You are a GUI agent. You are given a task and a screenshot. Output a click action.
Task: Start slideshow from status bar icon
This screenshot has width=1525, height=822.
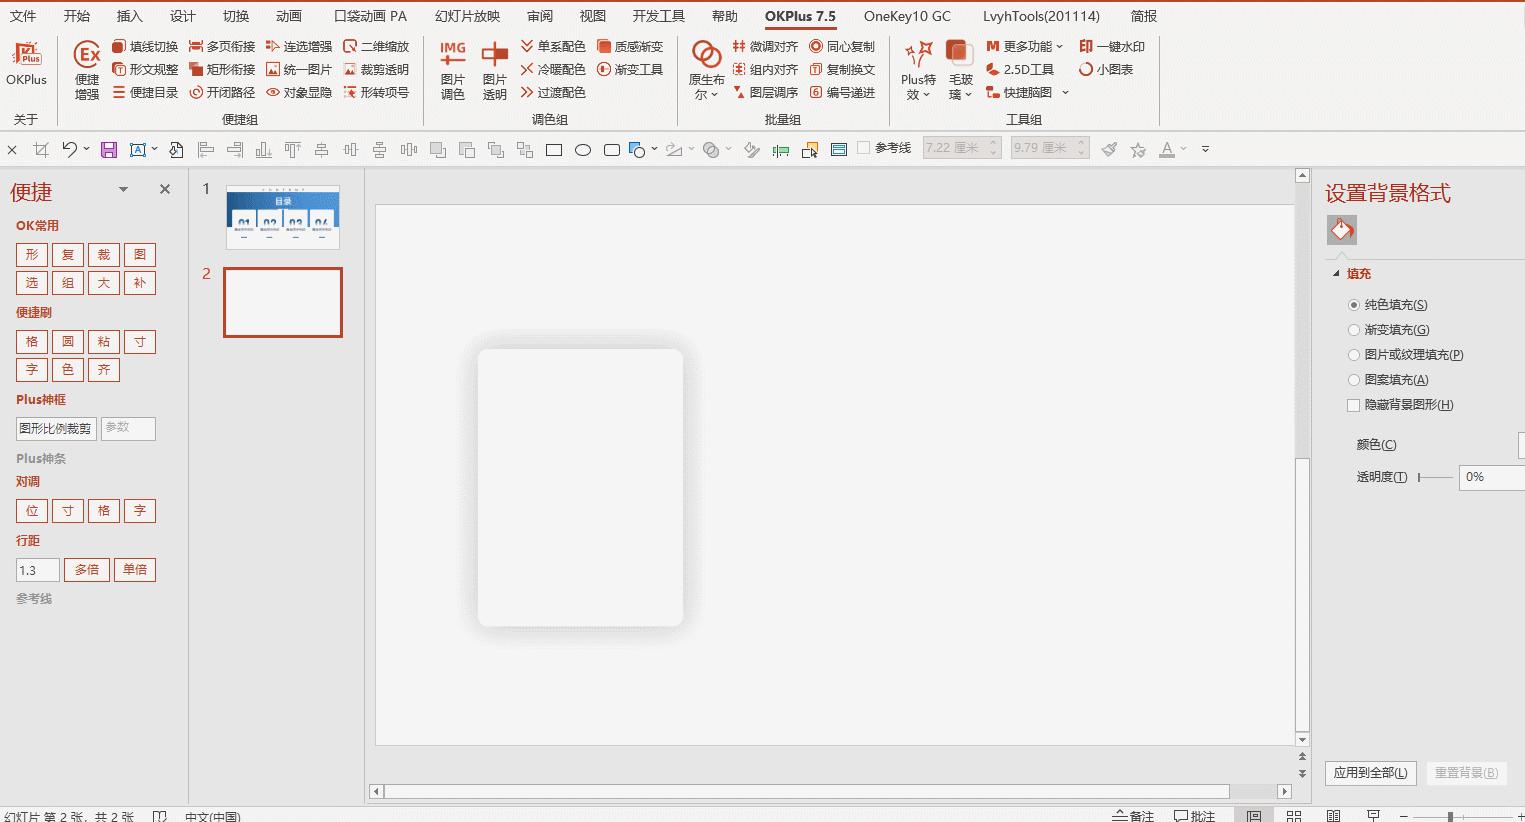[x=1373, y=816]
